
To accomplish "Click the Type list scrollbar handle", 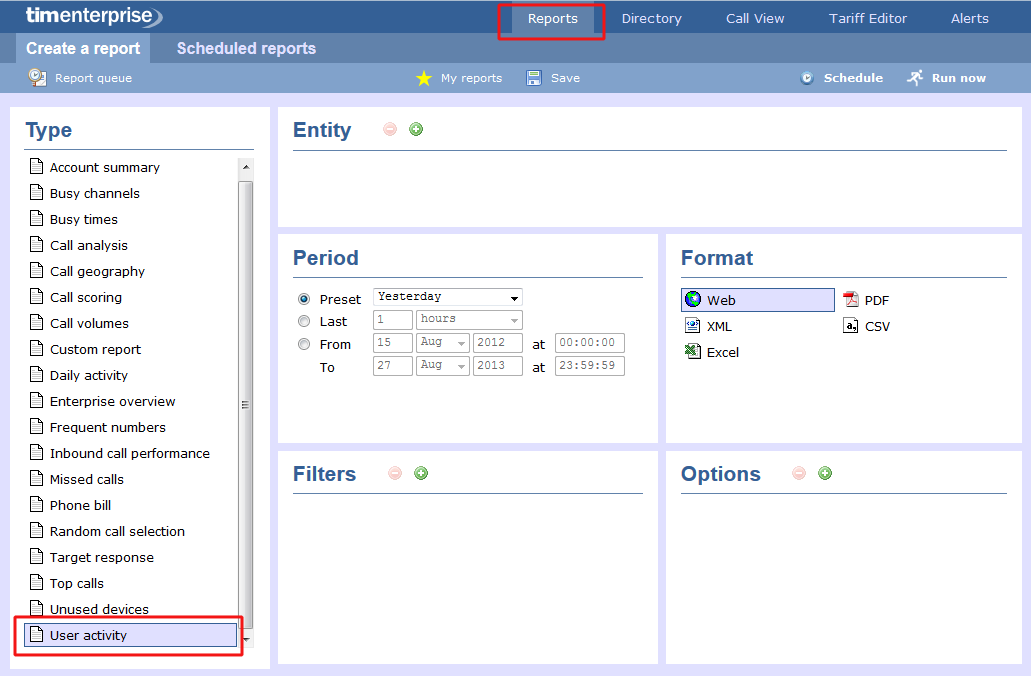I will click(x=245, y=404).
